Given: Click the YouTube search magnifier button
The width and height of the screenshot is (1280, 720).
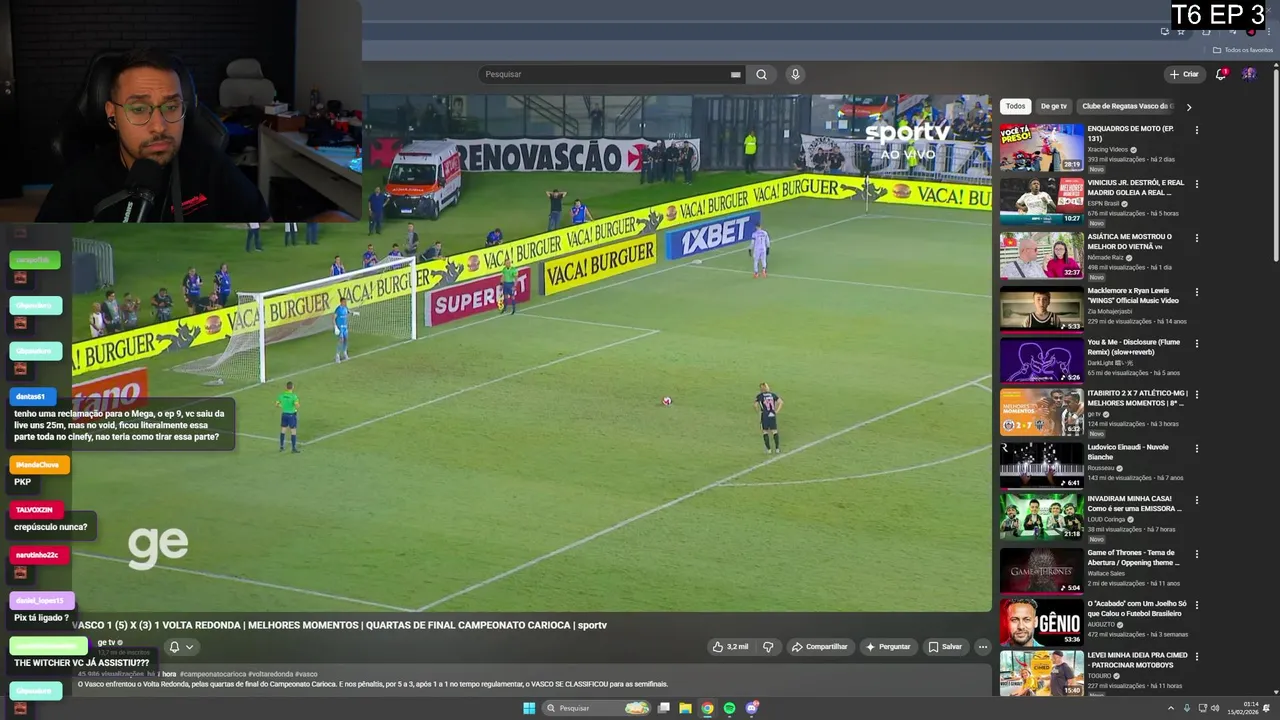Looking at the screenshot, I should (x=761, y=74).
